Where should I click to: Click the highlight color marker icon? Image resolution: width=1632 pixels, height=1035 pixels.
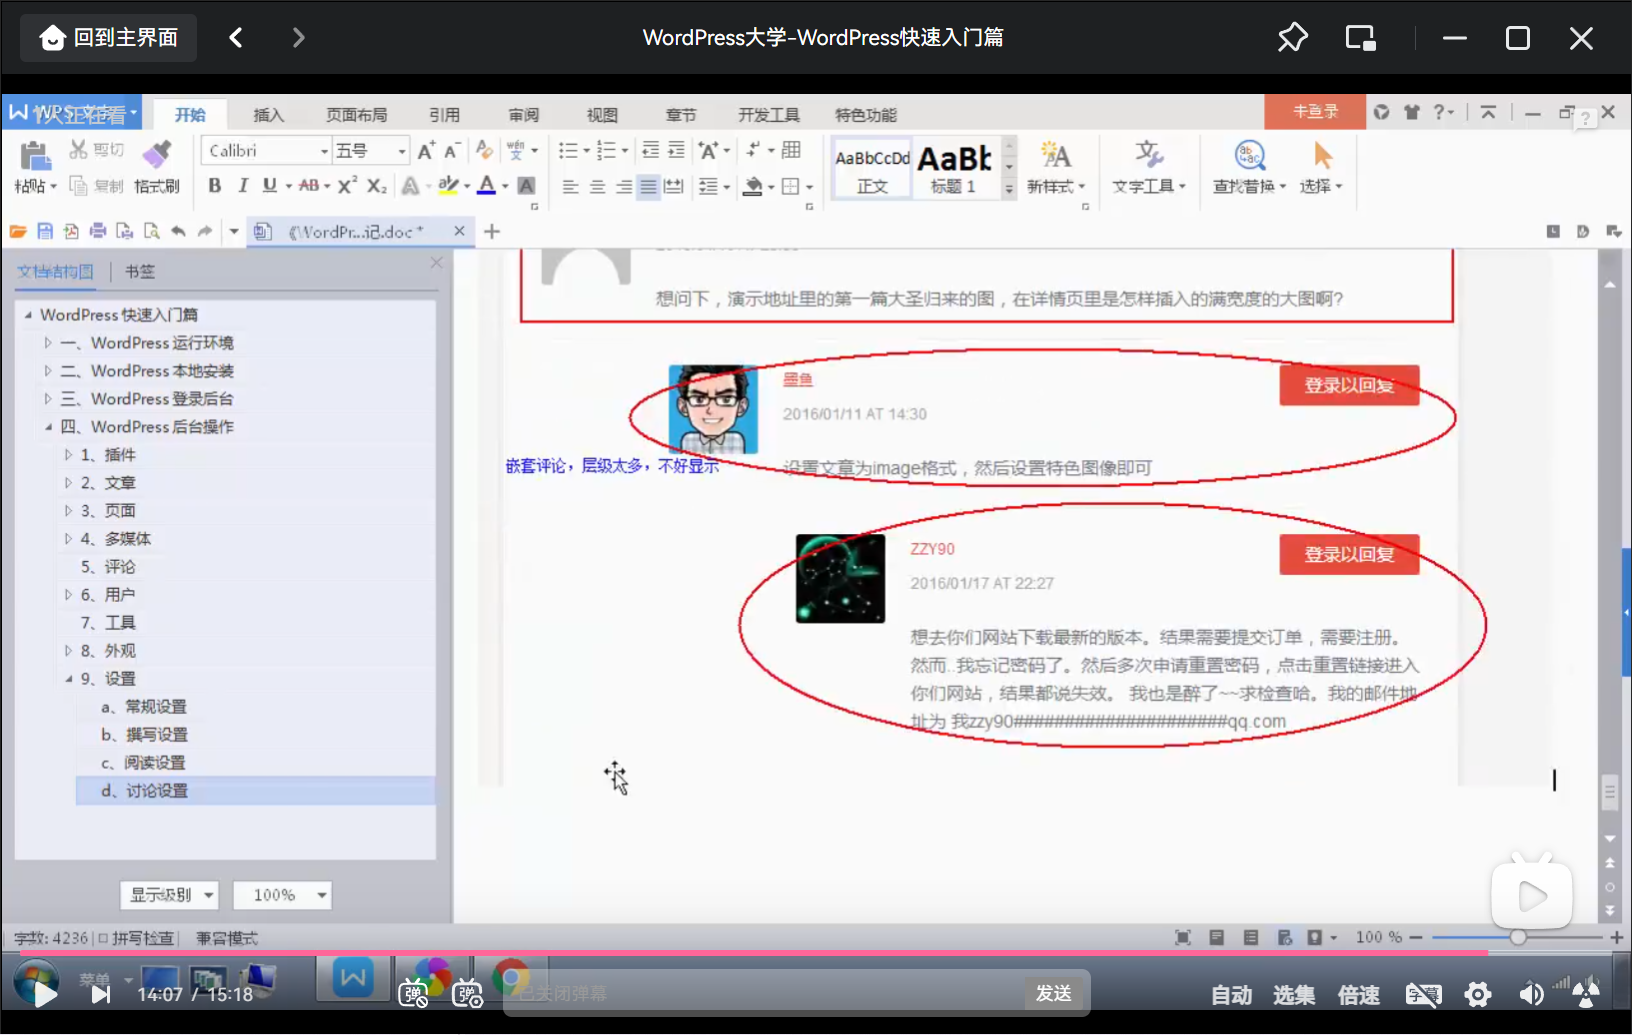pyautogui.click(x=448, y=185)
